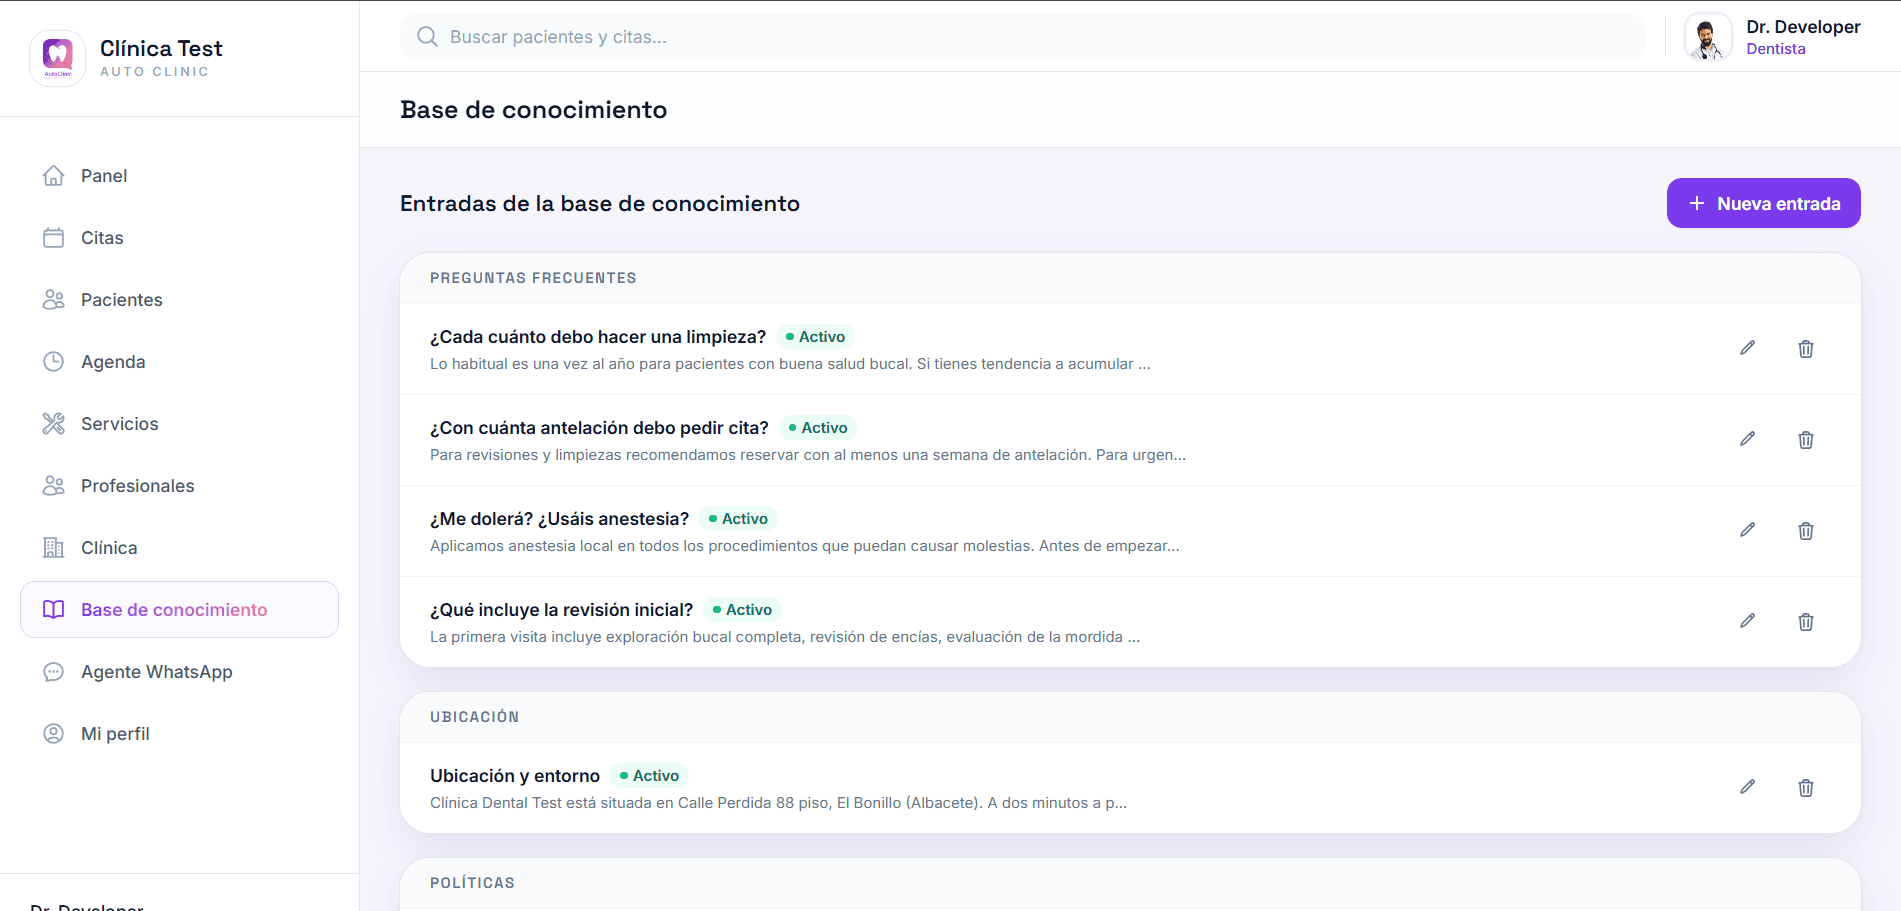This screenshot has height=911, width=1901.
Task: Open entry '¿Me dolerá? ¿Usáis anestesia?'
Action: click(x=559, y=519)
